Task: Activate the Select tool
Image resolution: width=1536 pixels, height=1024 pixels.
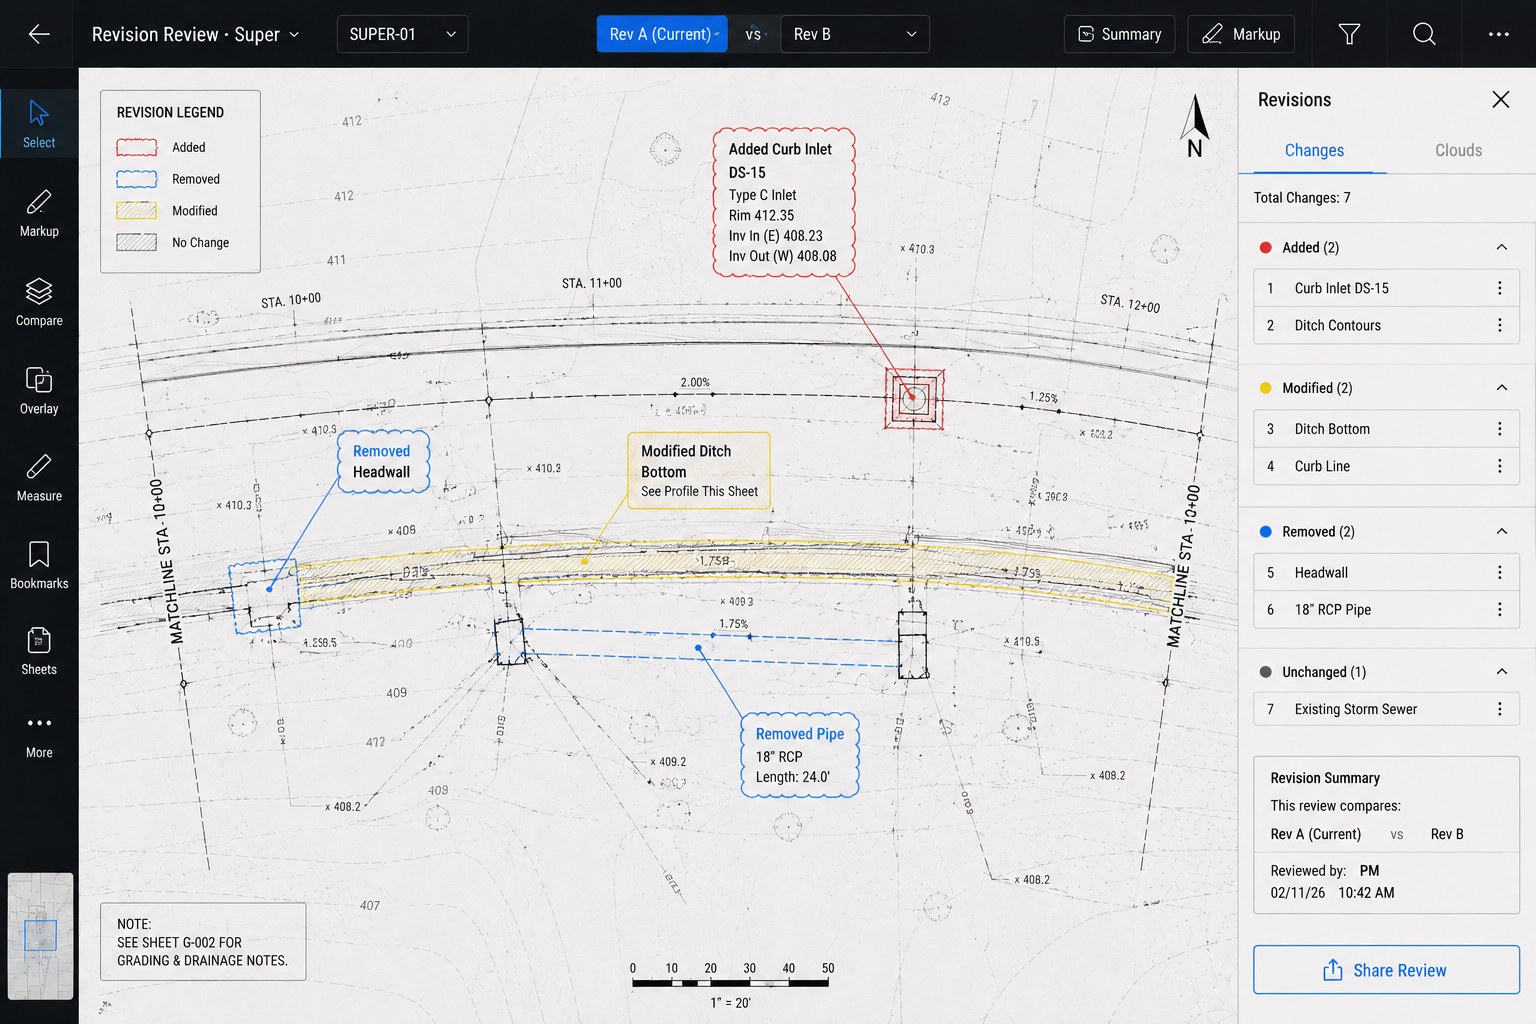Action: click(39, 124)
